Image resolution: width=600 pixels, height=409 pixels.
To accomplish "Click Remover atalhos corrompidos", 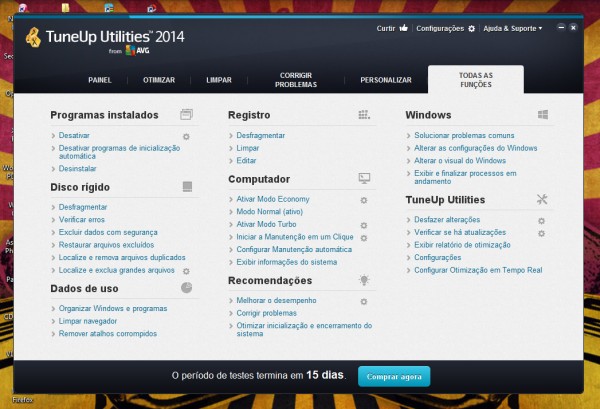I will [108, 334].
